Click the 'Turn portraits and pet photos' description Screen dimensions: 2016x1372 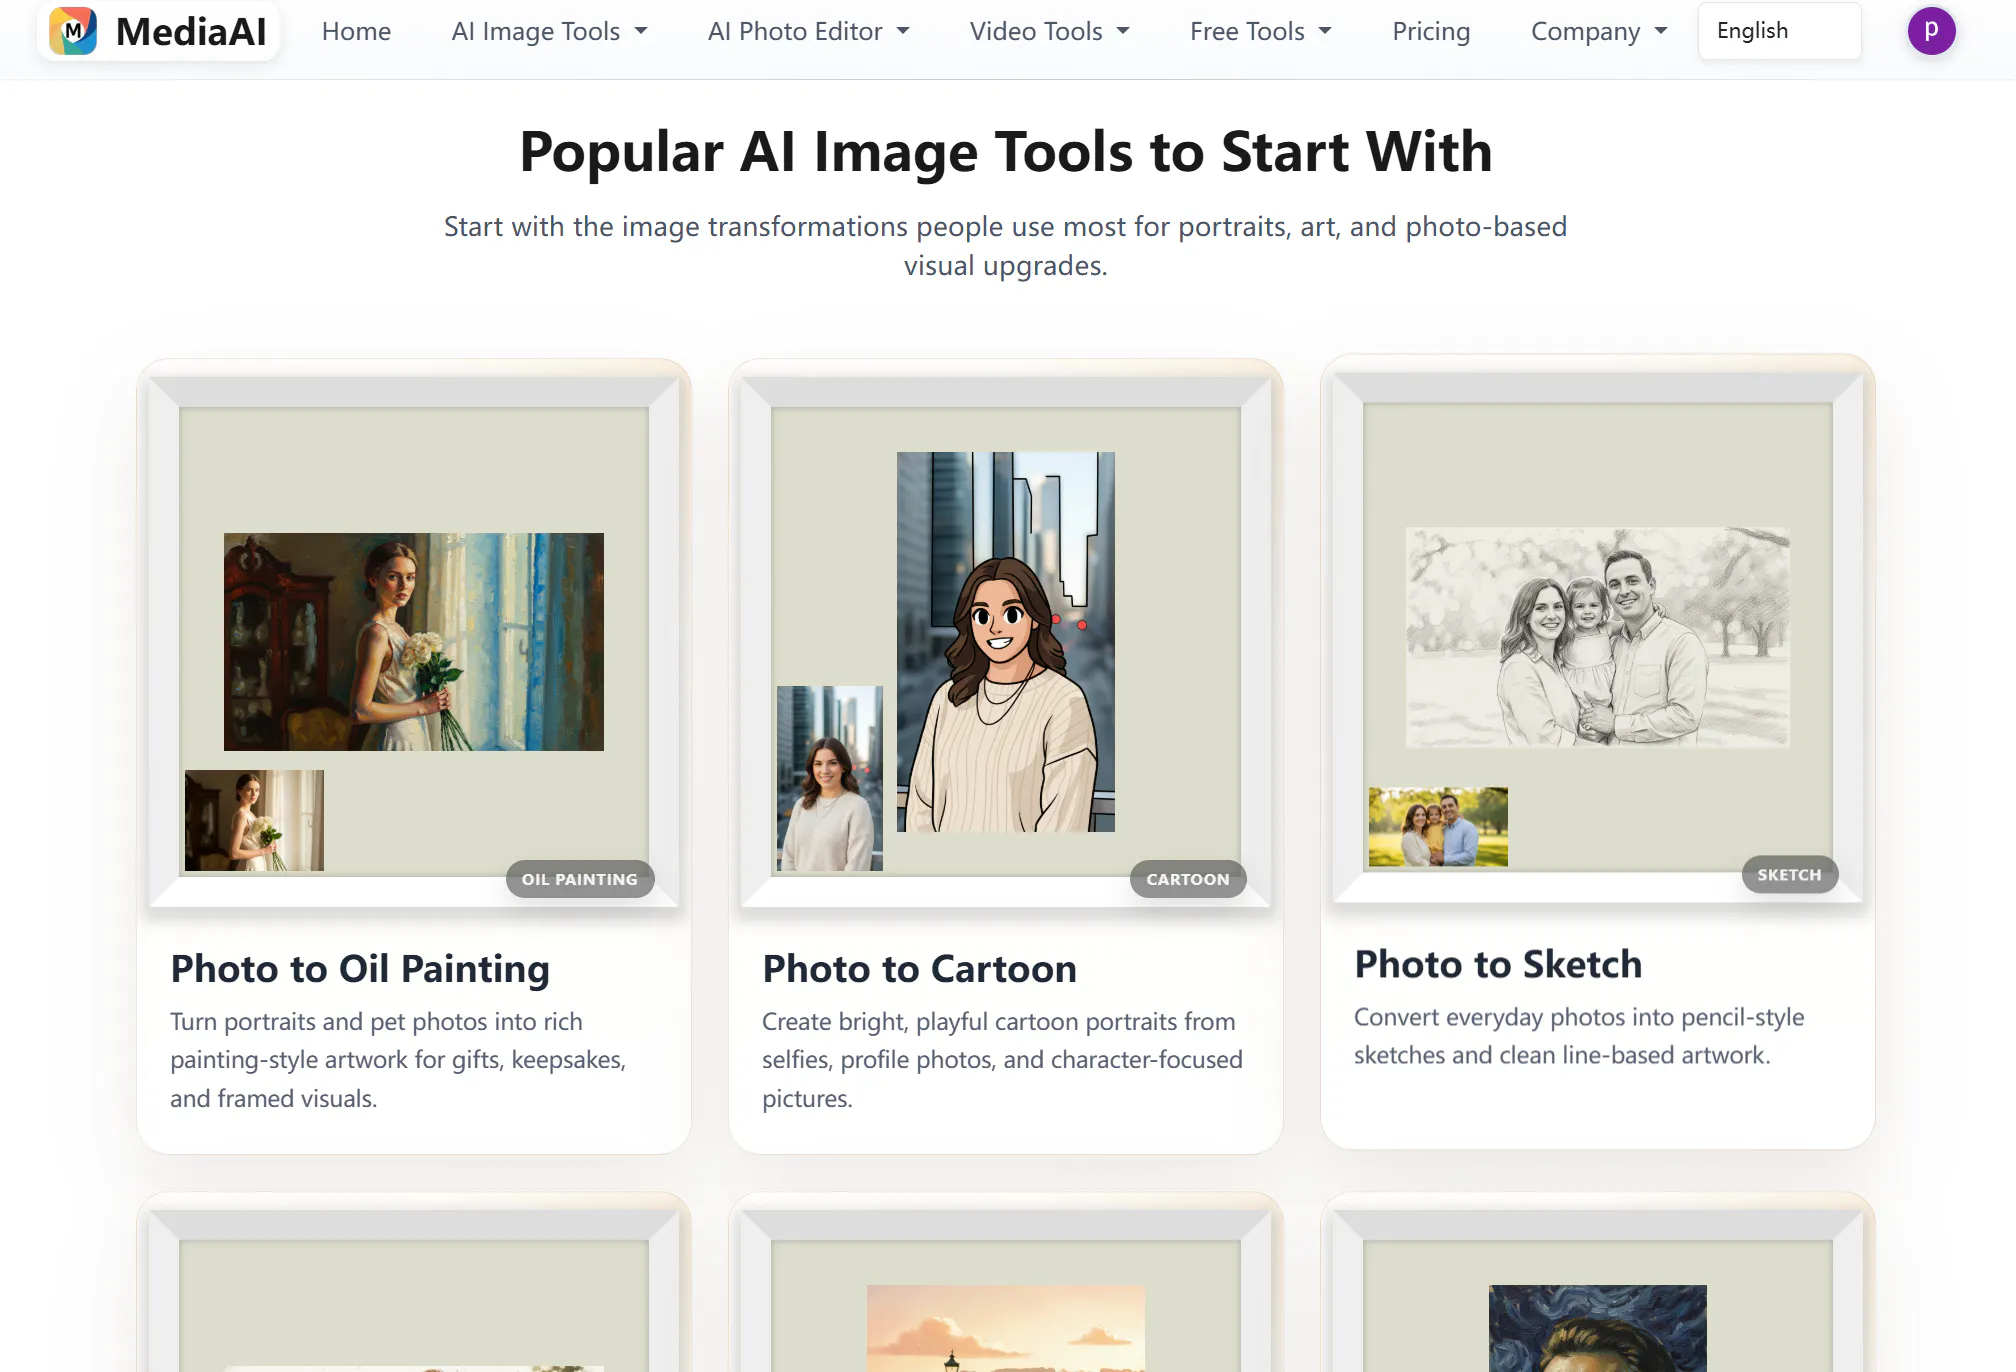tap(398, 1060)
